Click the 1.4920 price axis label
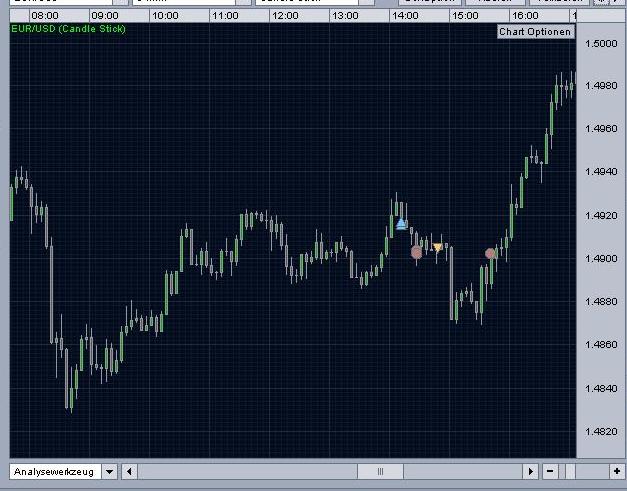 point(601,216)
